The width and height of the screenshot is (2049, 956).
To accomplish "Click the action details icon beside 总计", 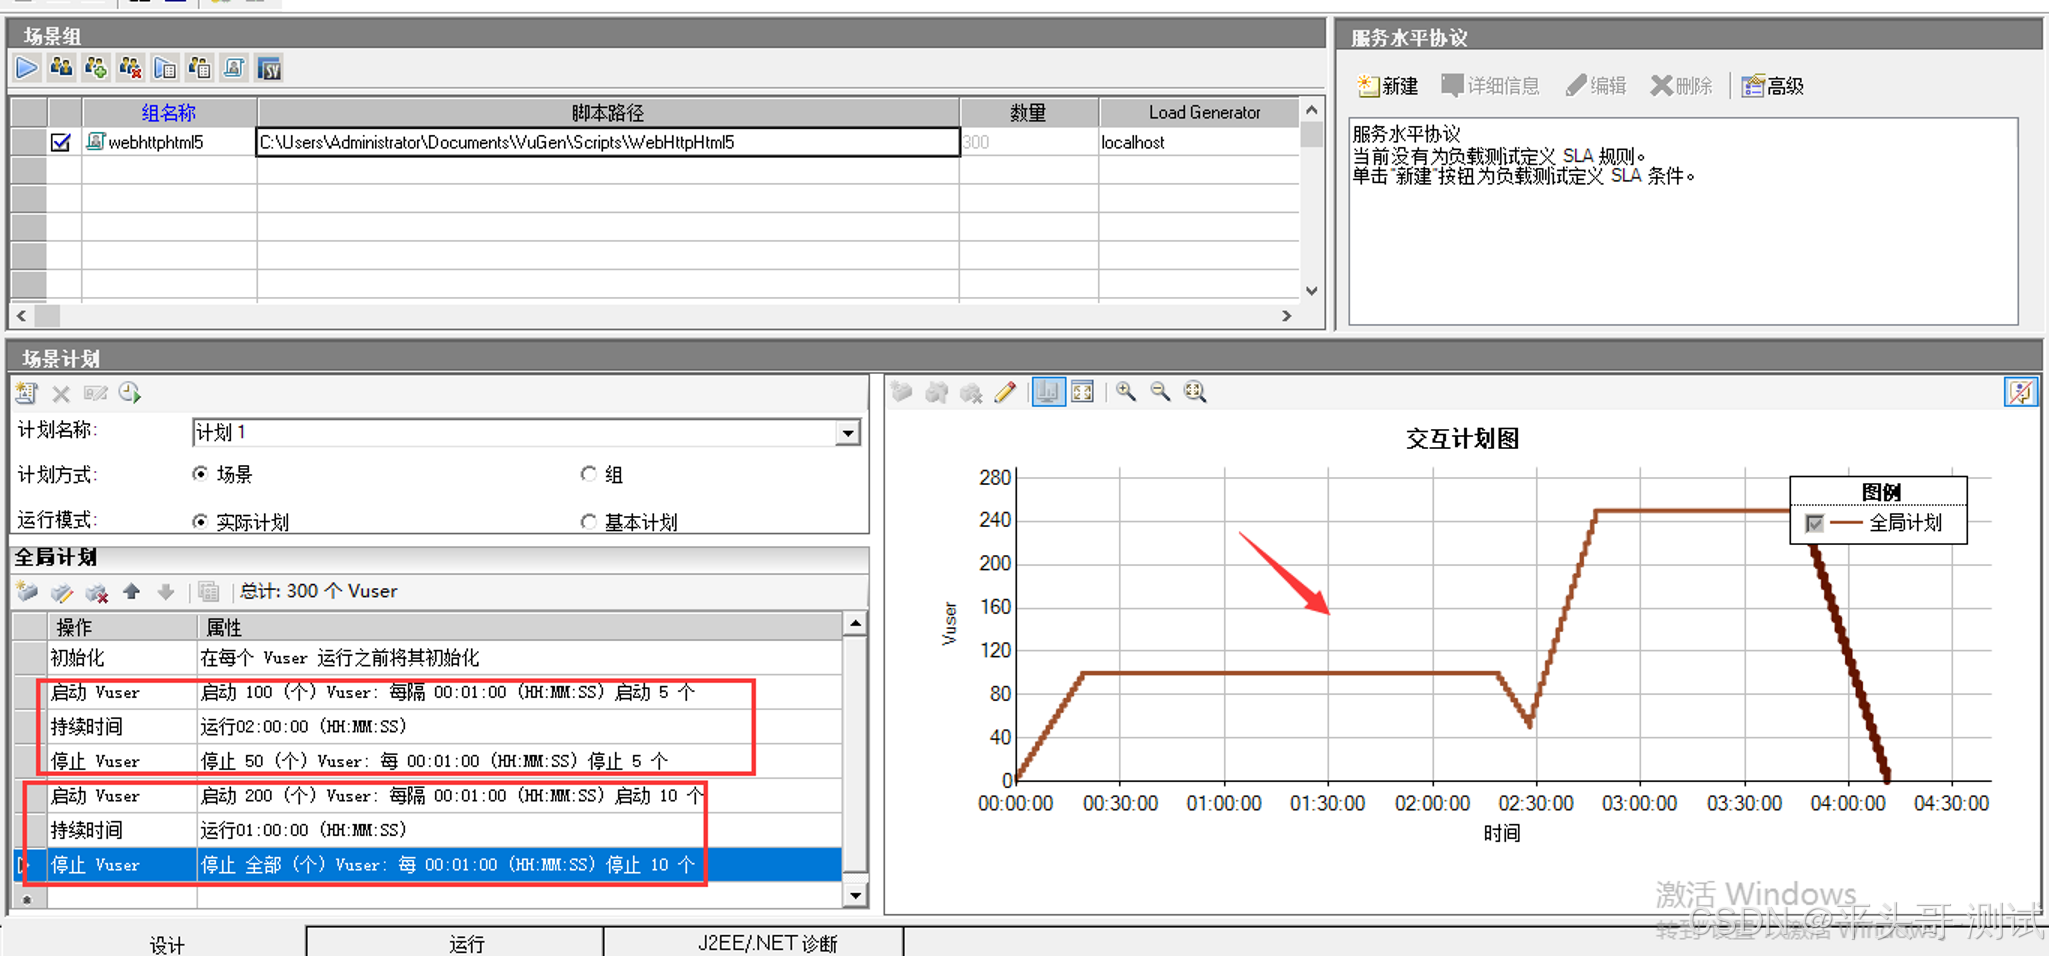I will click(x=209, y=592).
